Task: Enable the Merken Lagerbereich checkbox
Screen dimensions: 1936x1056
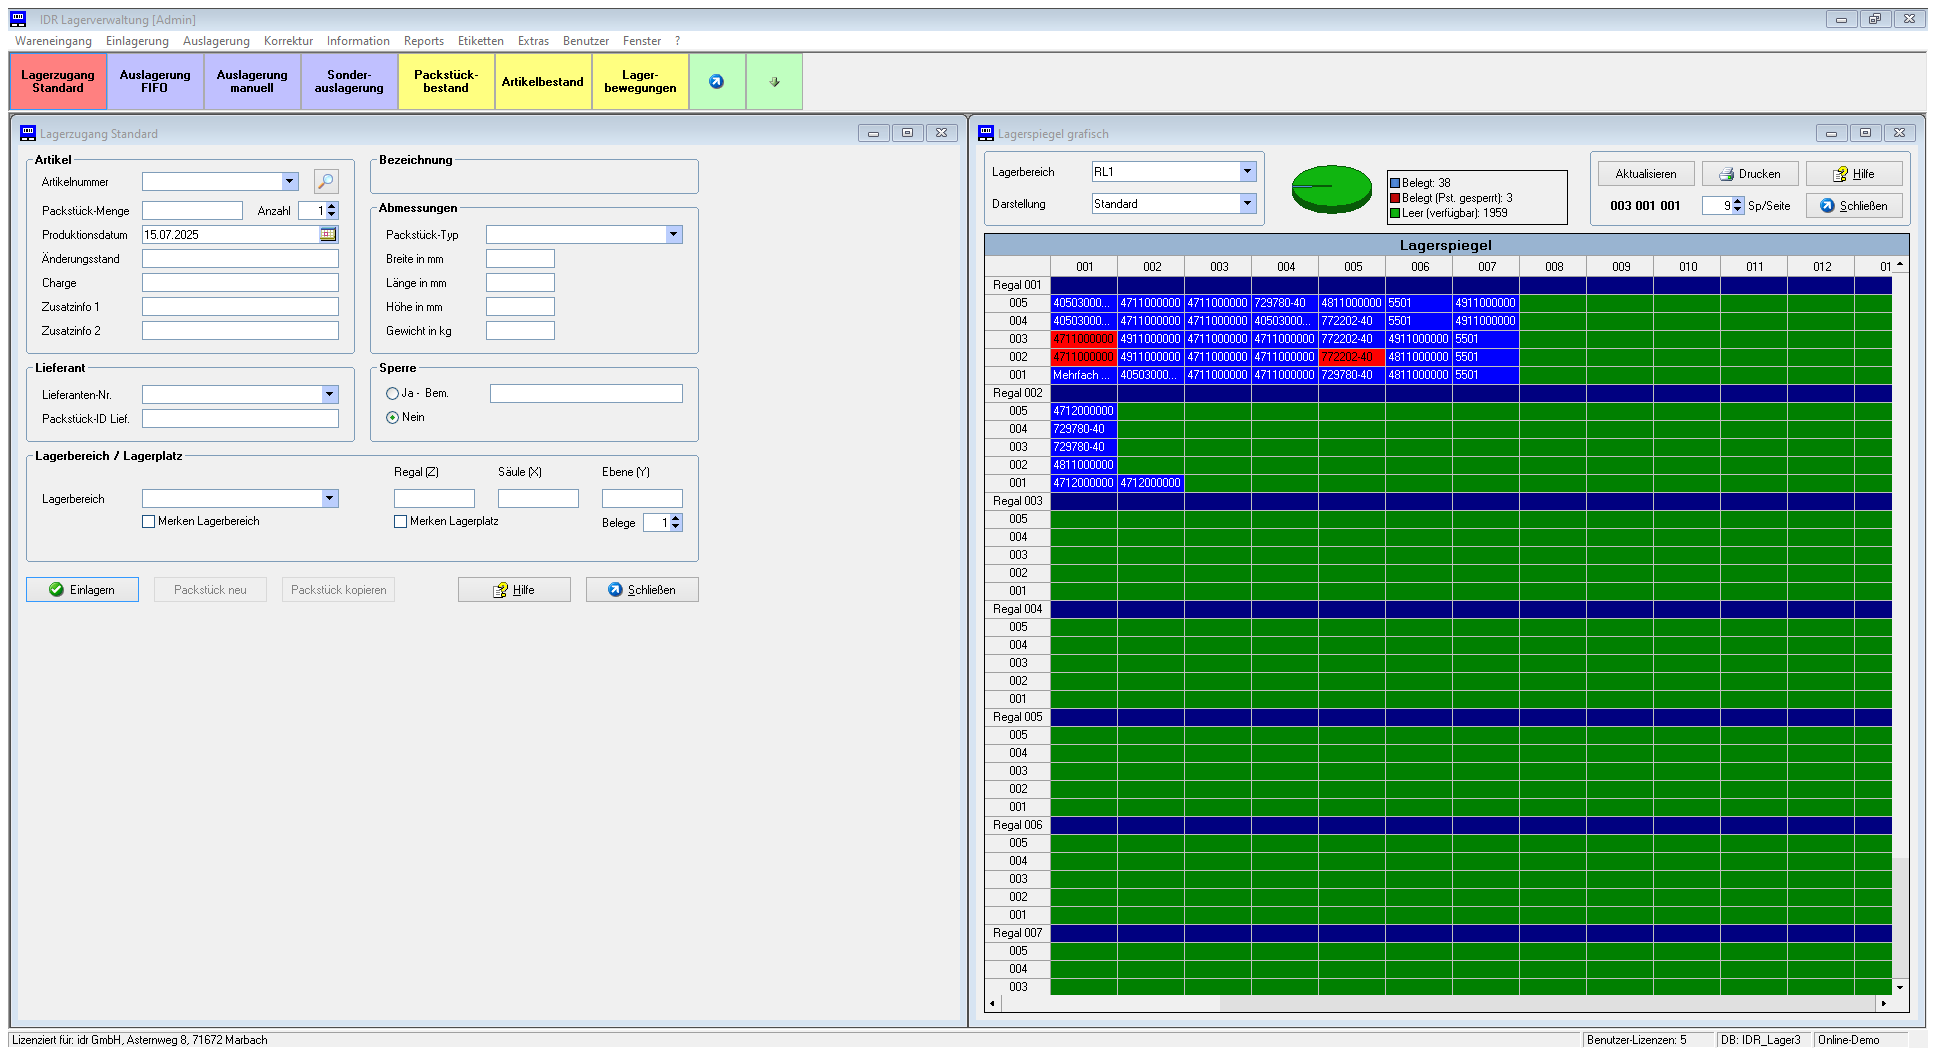Action: tap(149, 522)
